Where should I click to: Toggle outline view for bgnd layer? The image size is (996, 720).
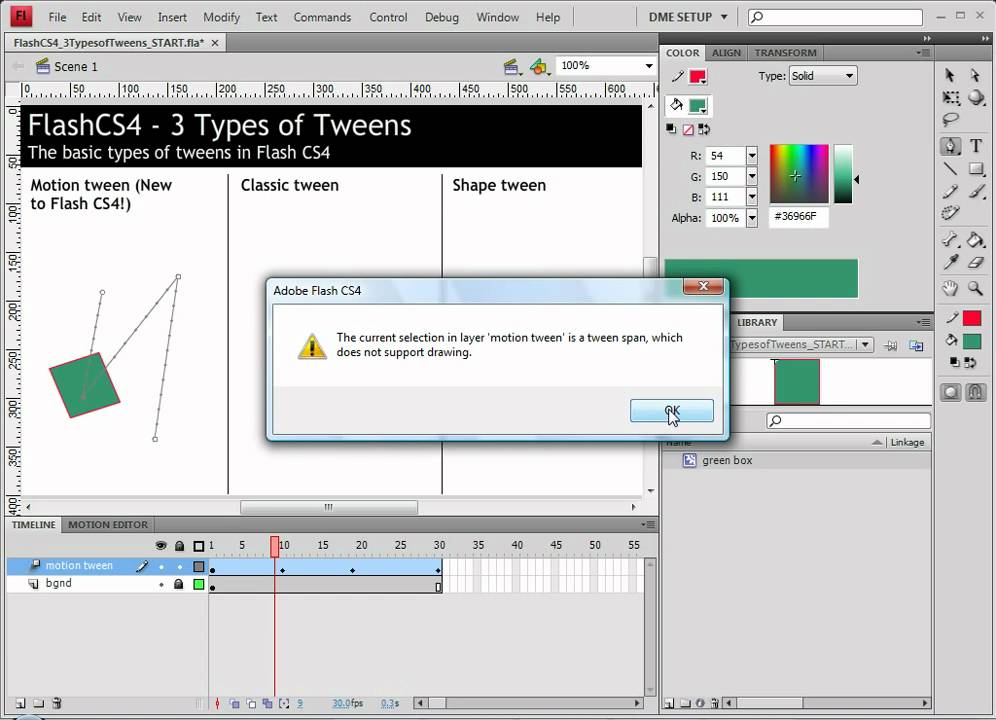pos(199,584)
